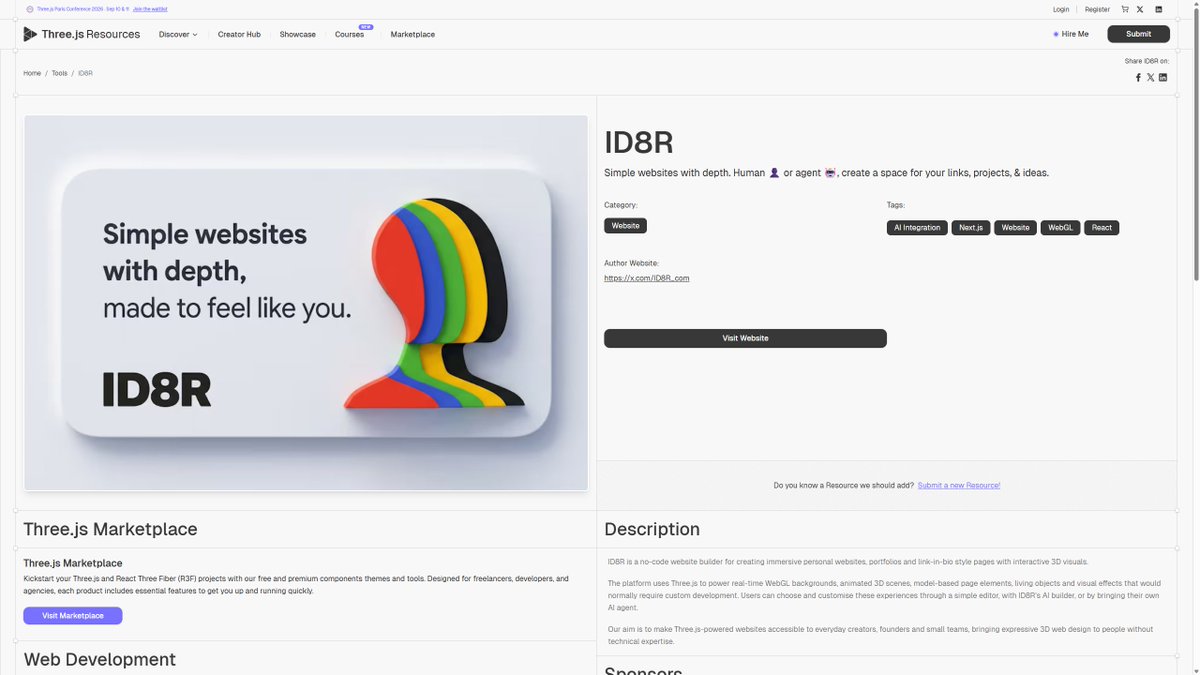Open the author website x.com/ID8R_com link
The image size is (1200, 675).
pyautogui.click(x=646, y=278)
